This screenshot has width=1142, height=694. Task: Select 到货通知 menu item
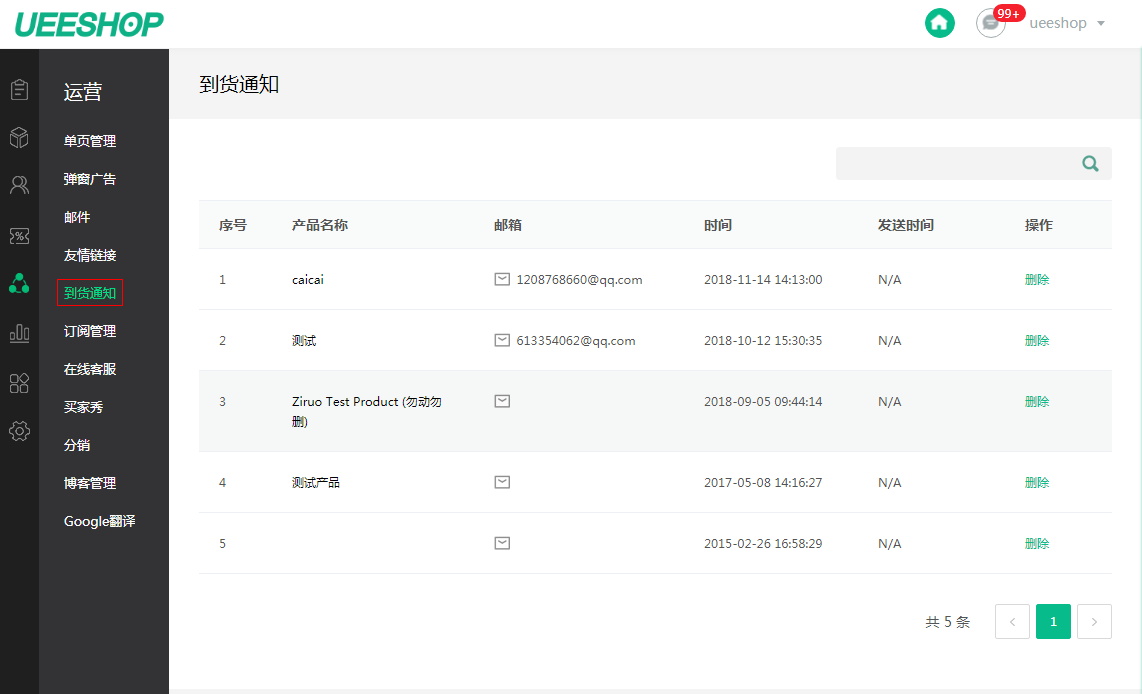90,293
